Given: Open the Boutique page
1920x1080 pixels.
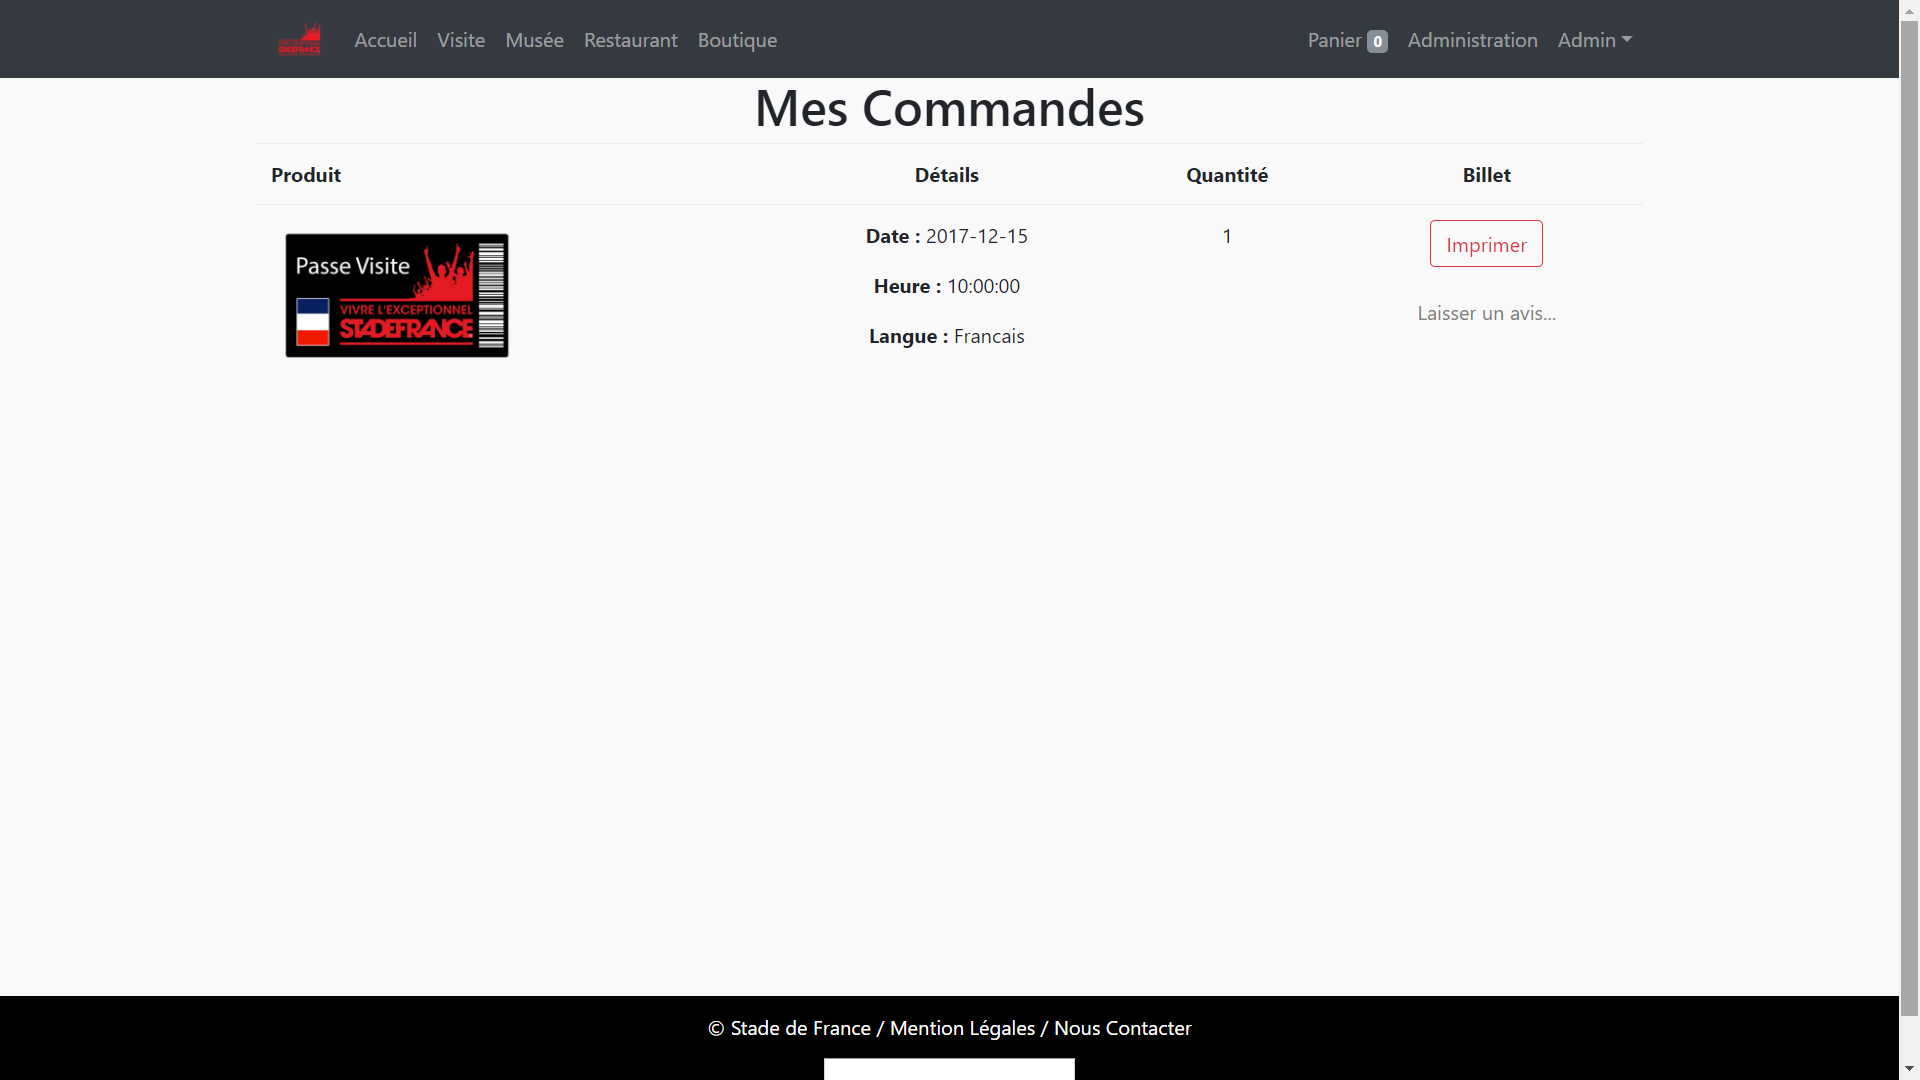Looking at the screenshot, I should pos(737,40).
